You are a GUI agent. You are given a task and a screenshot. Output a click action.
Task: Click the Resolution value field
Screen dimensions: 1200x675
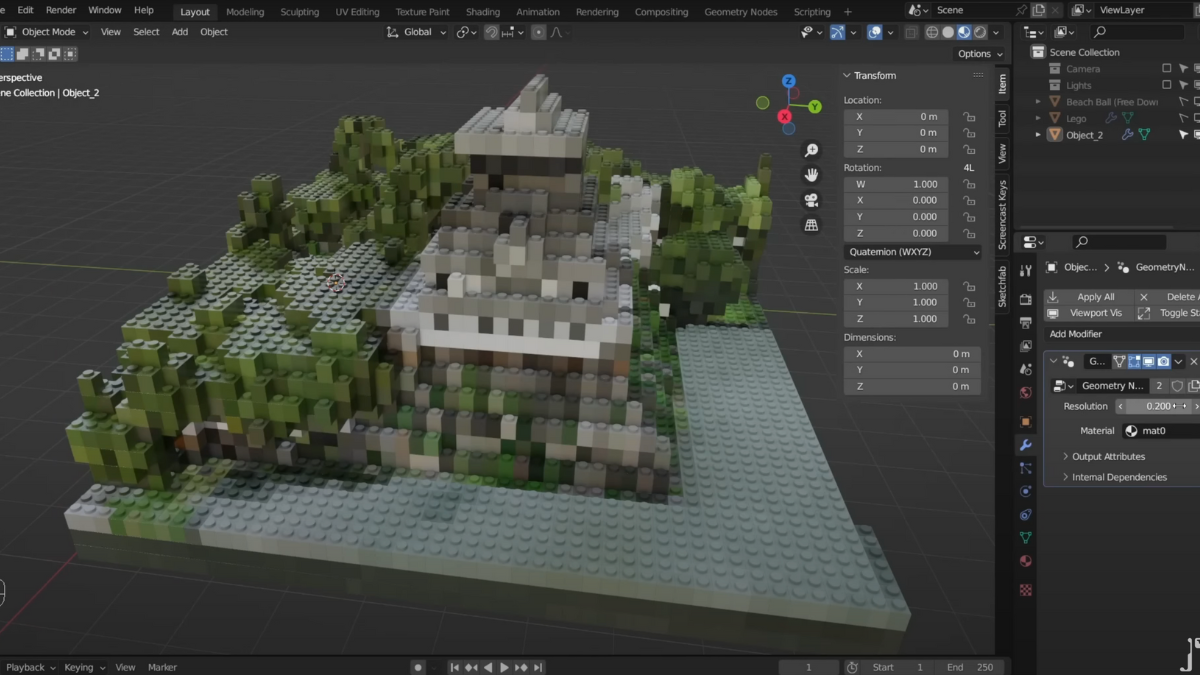click(x=1158, y=406)
